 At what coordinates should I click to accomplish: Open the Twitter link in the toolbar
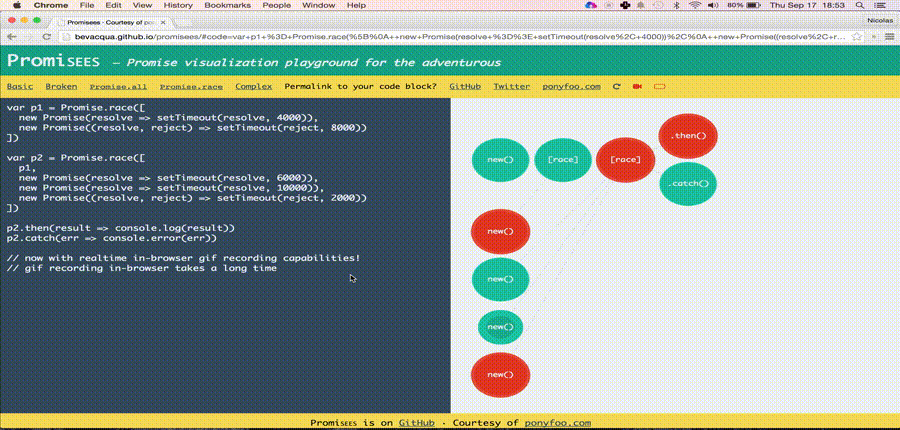pyautogui.click(x=512, y=87)
